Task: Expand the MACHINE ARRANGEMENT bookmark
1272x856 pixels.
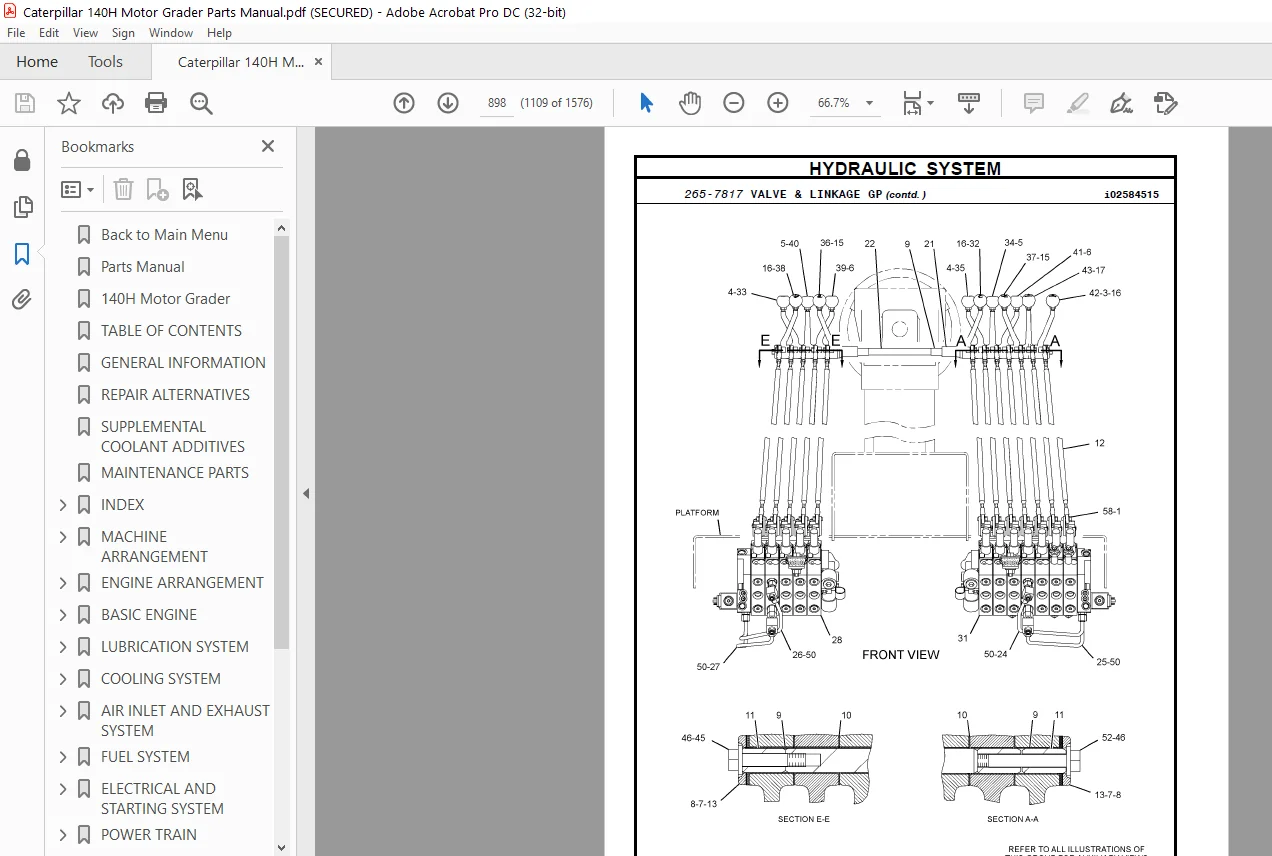Action: [63, 537]
